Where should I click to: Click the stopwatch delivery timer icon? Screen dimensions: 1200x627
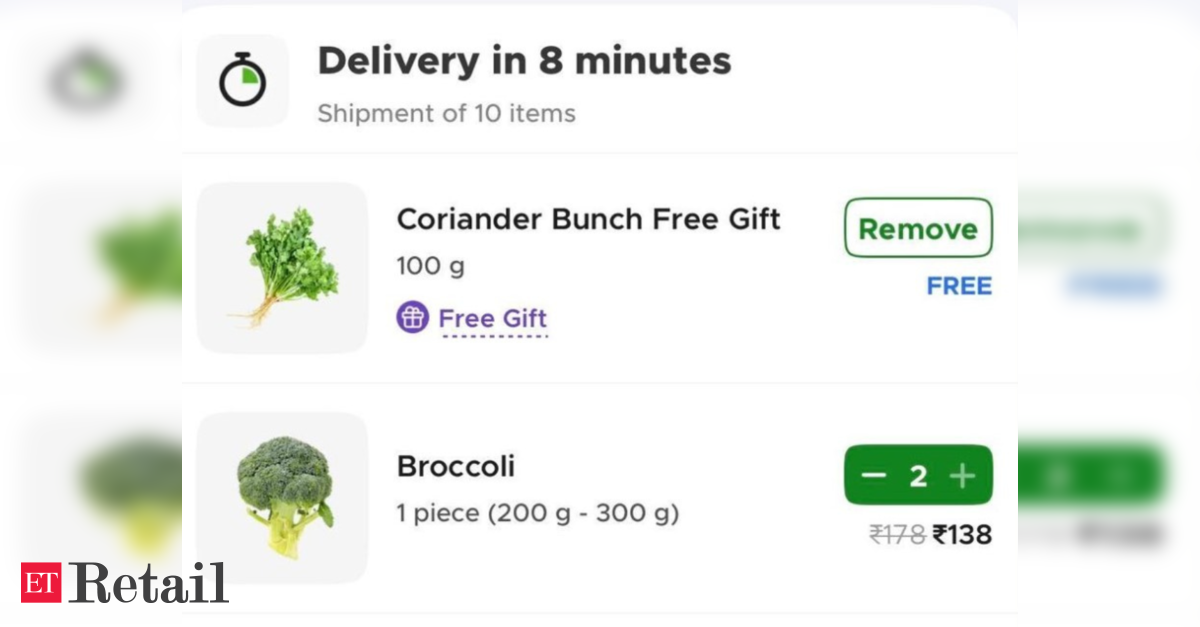point(243,81)
